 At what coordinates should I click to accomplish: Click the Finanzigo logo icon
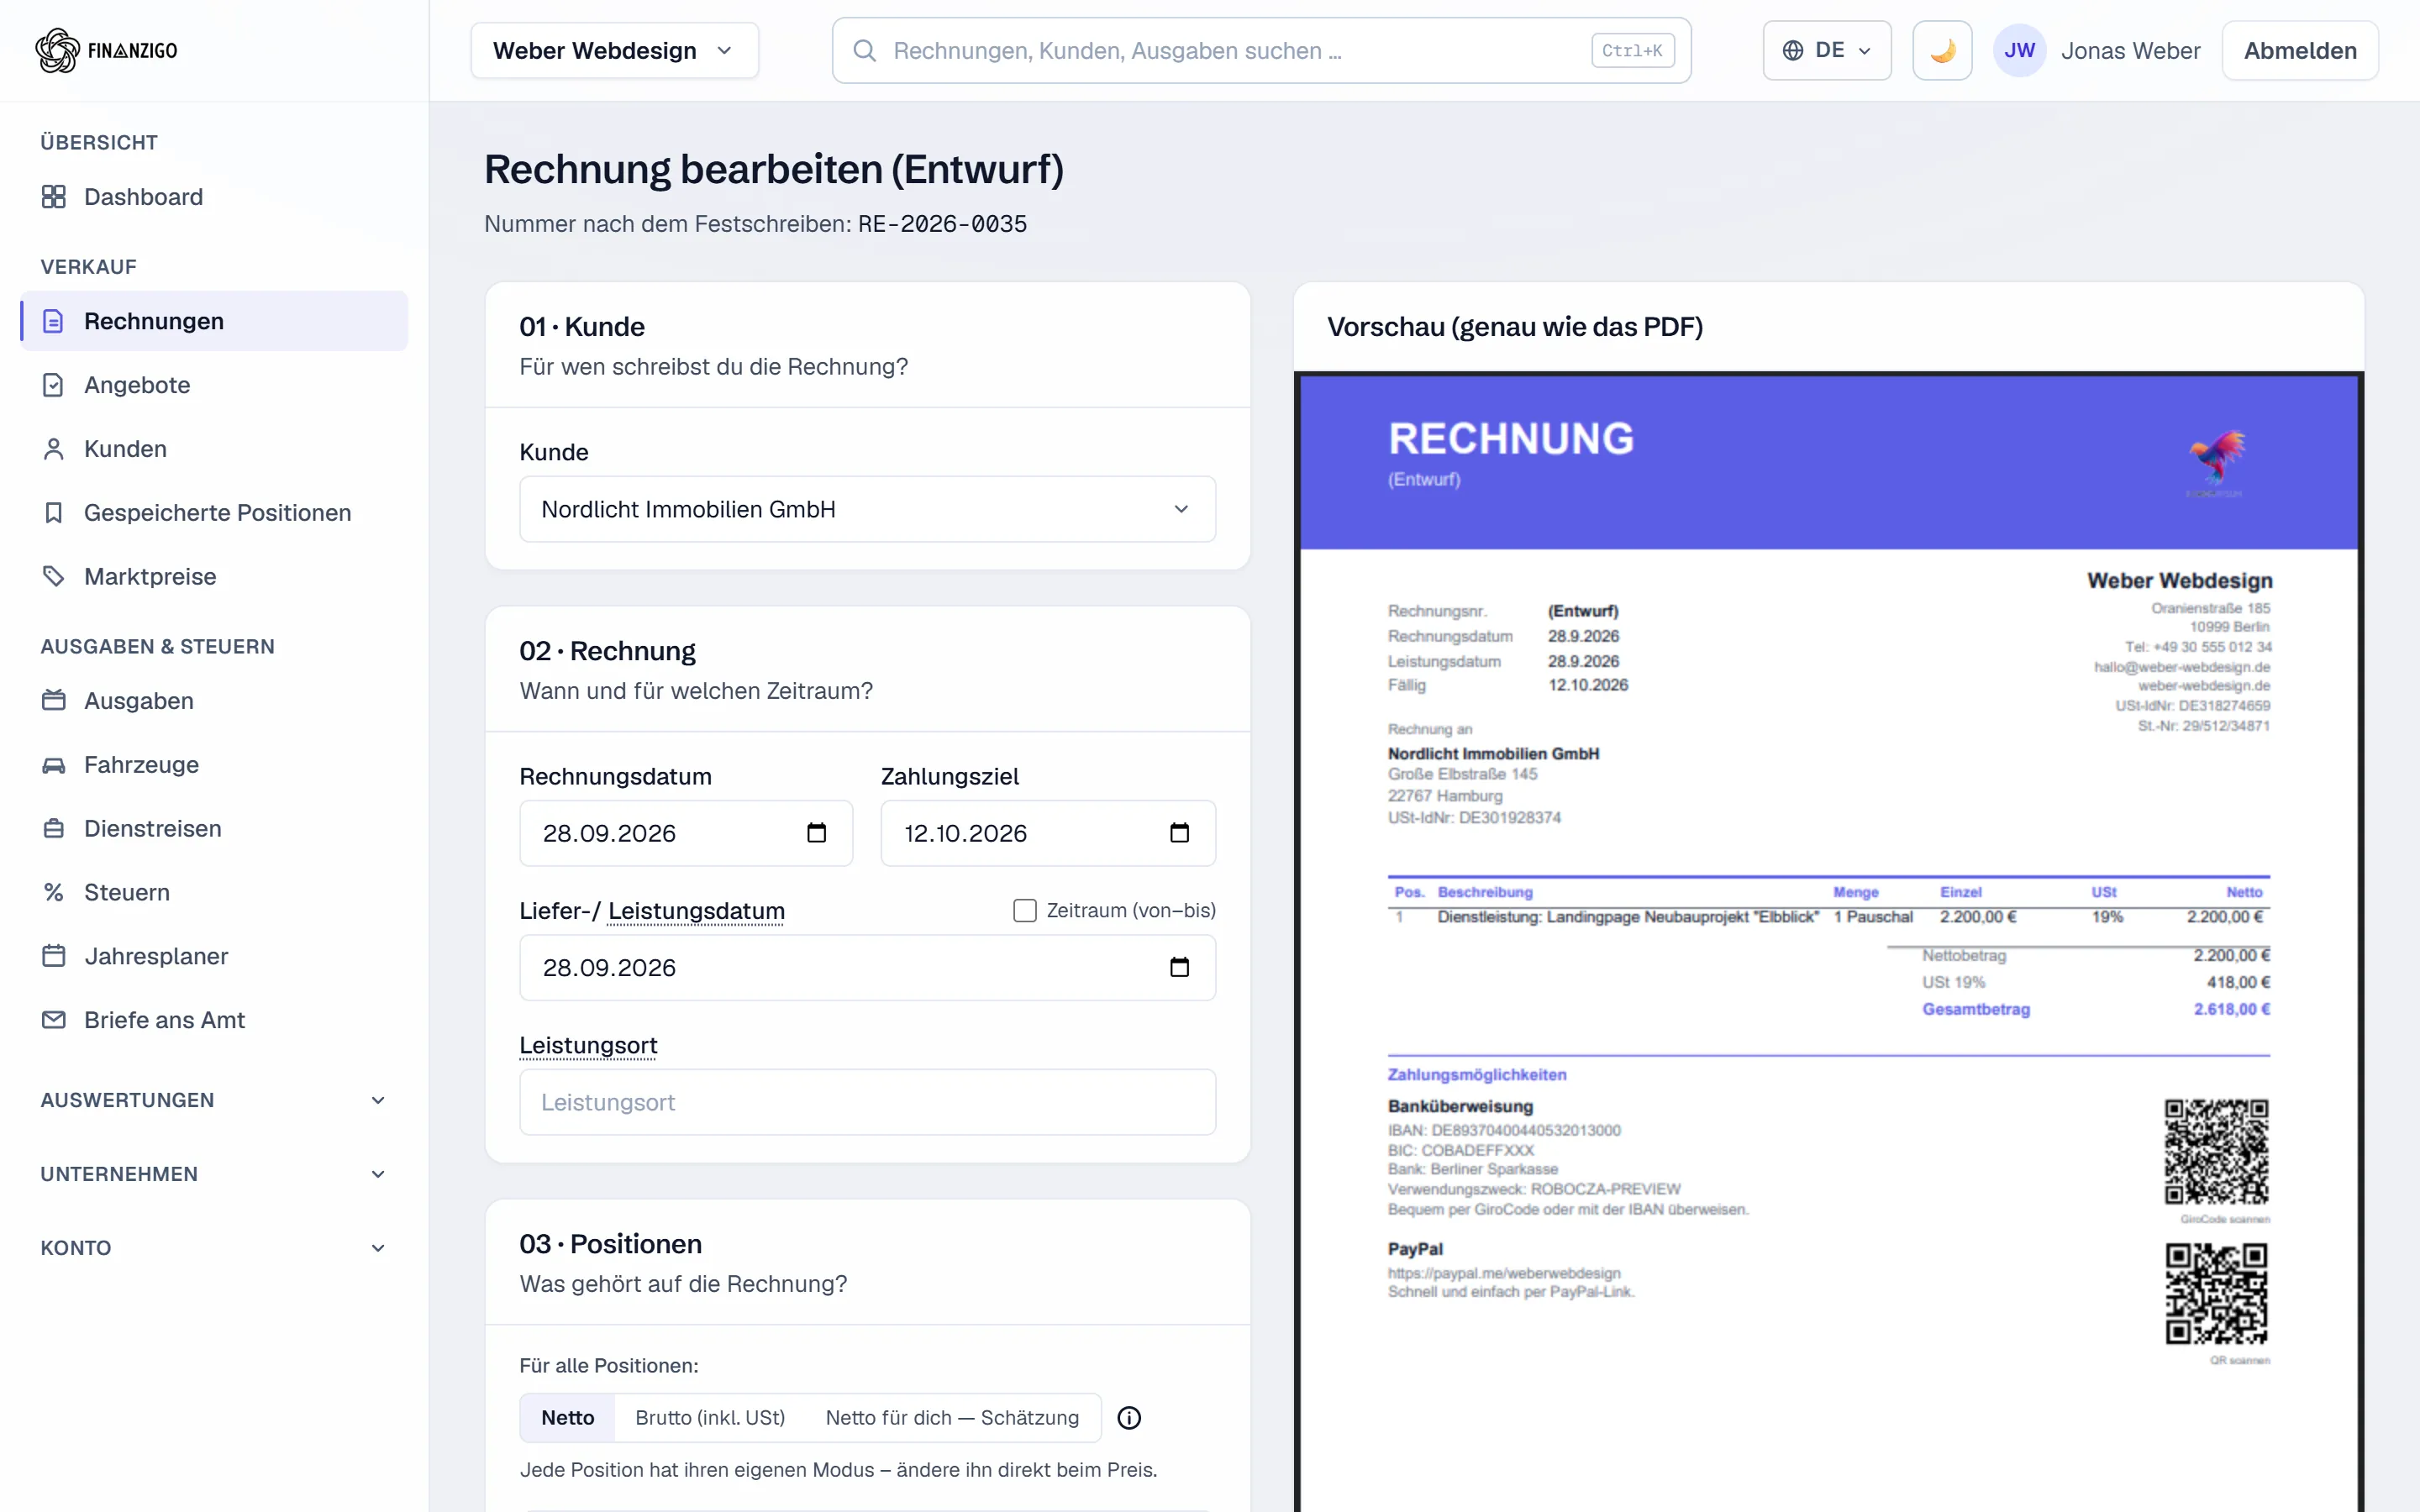pos(57,50)
